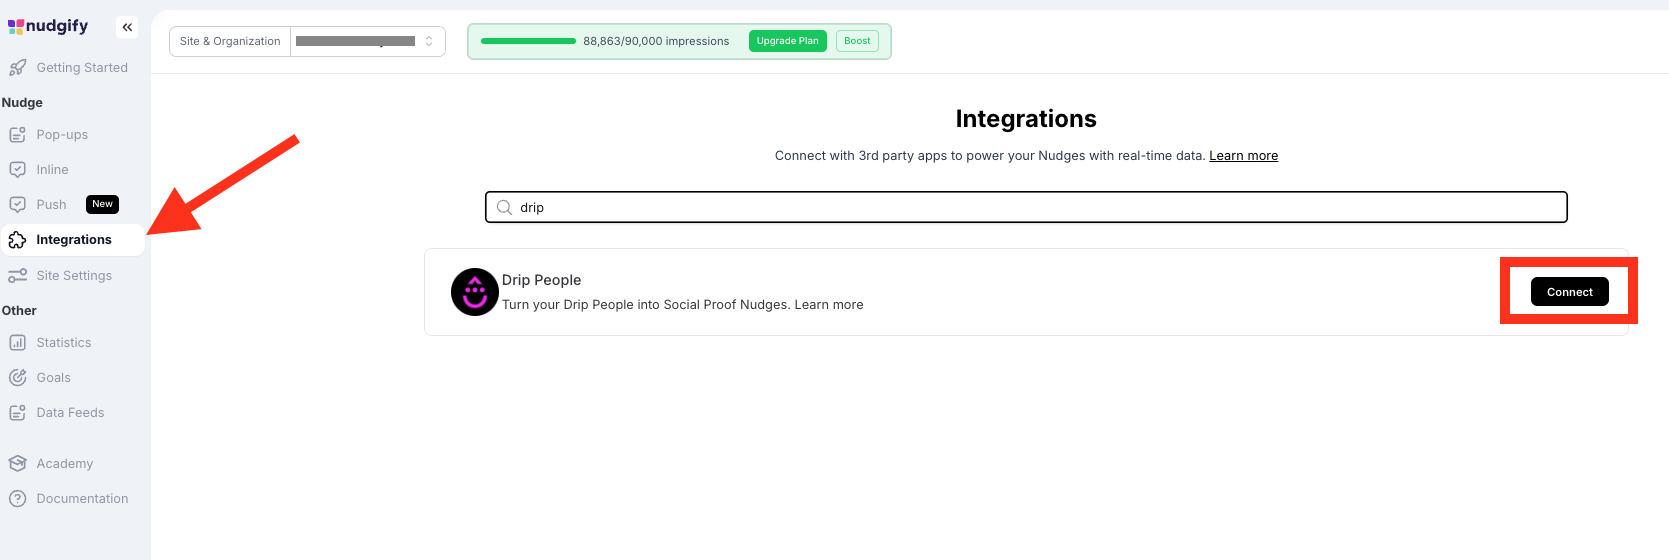
Task: Click the Site & Organization label
Action: (x=230, y=41)
